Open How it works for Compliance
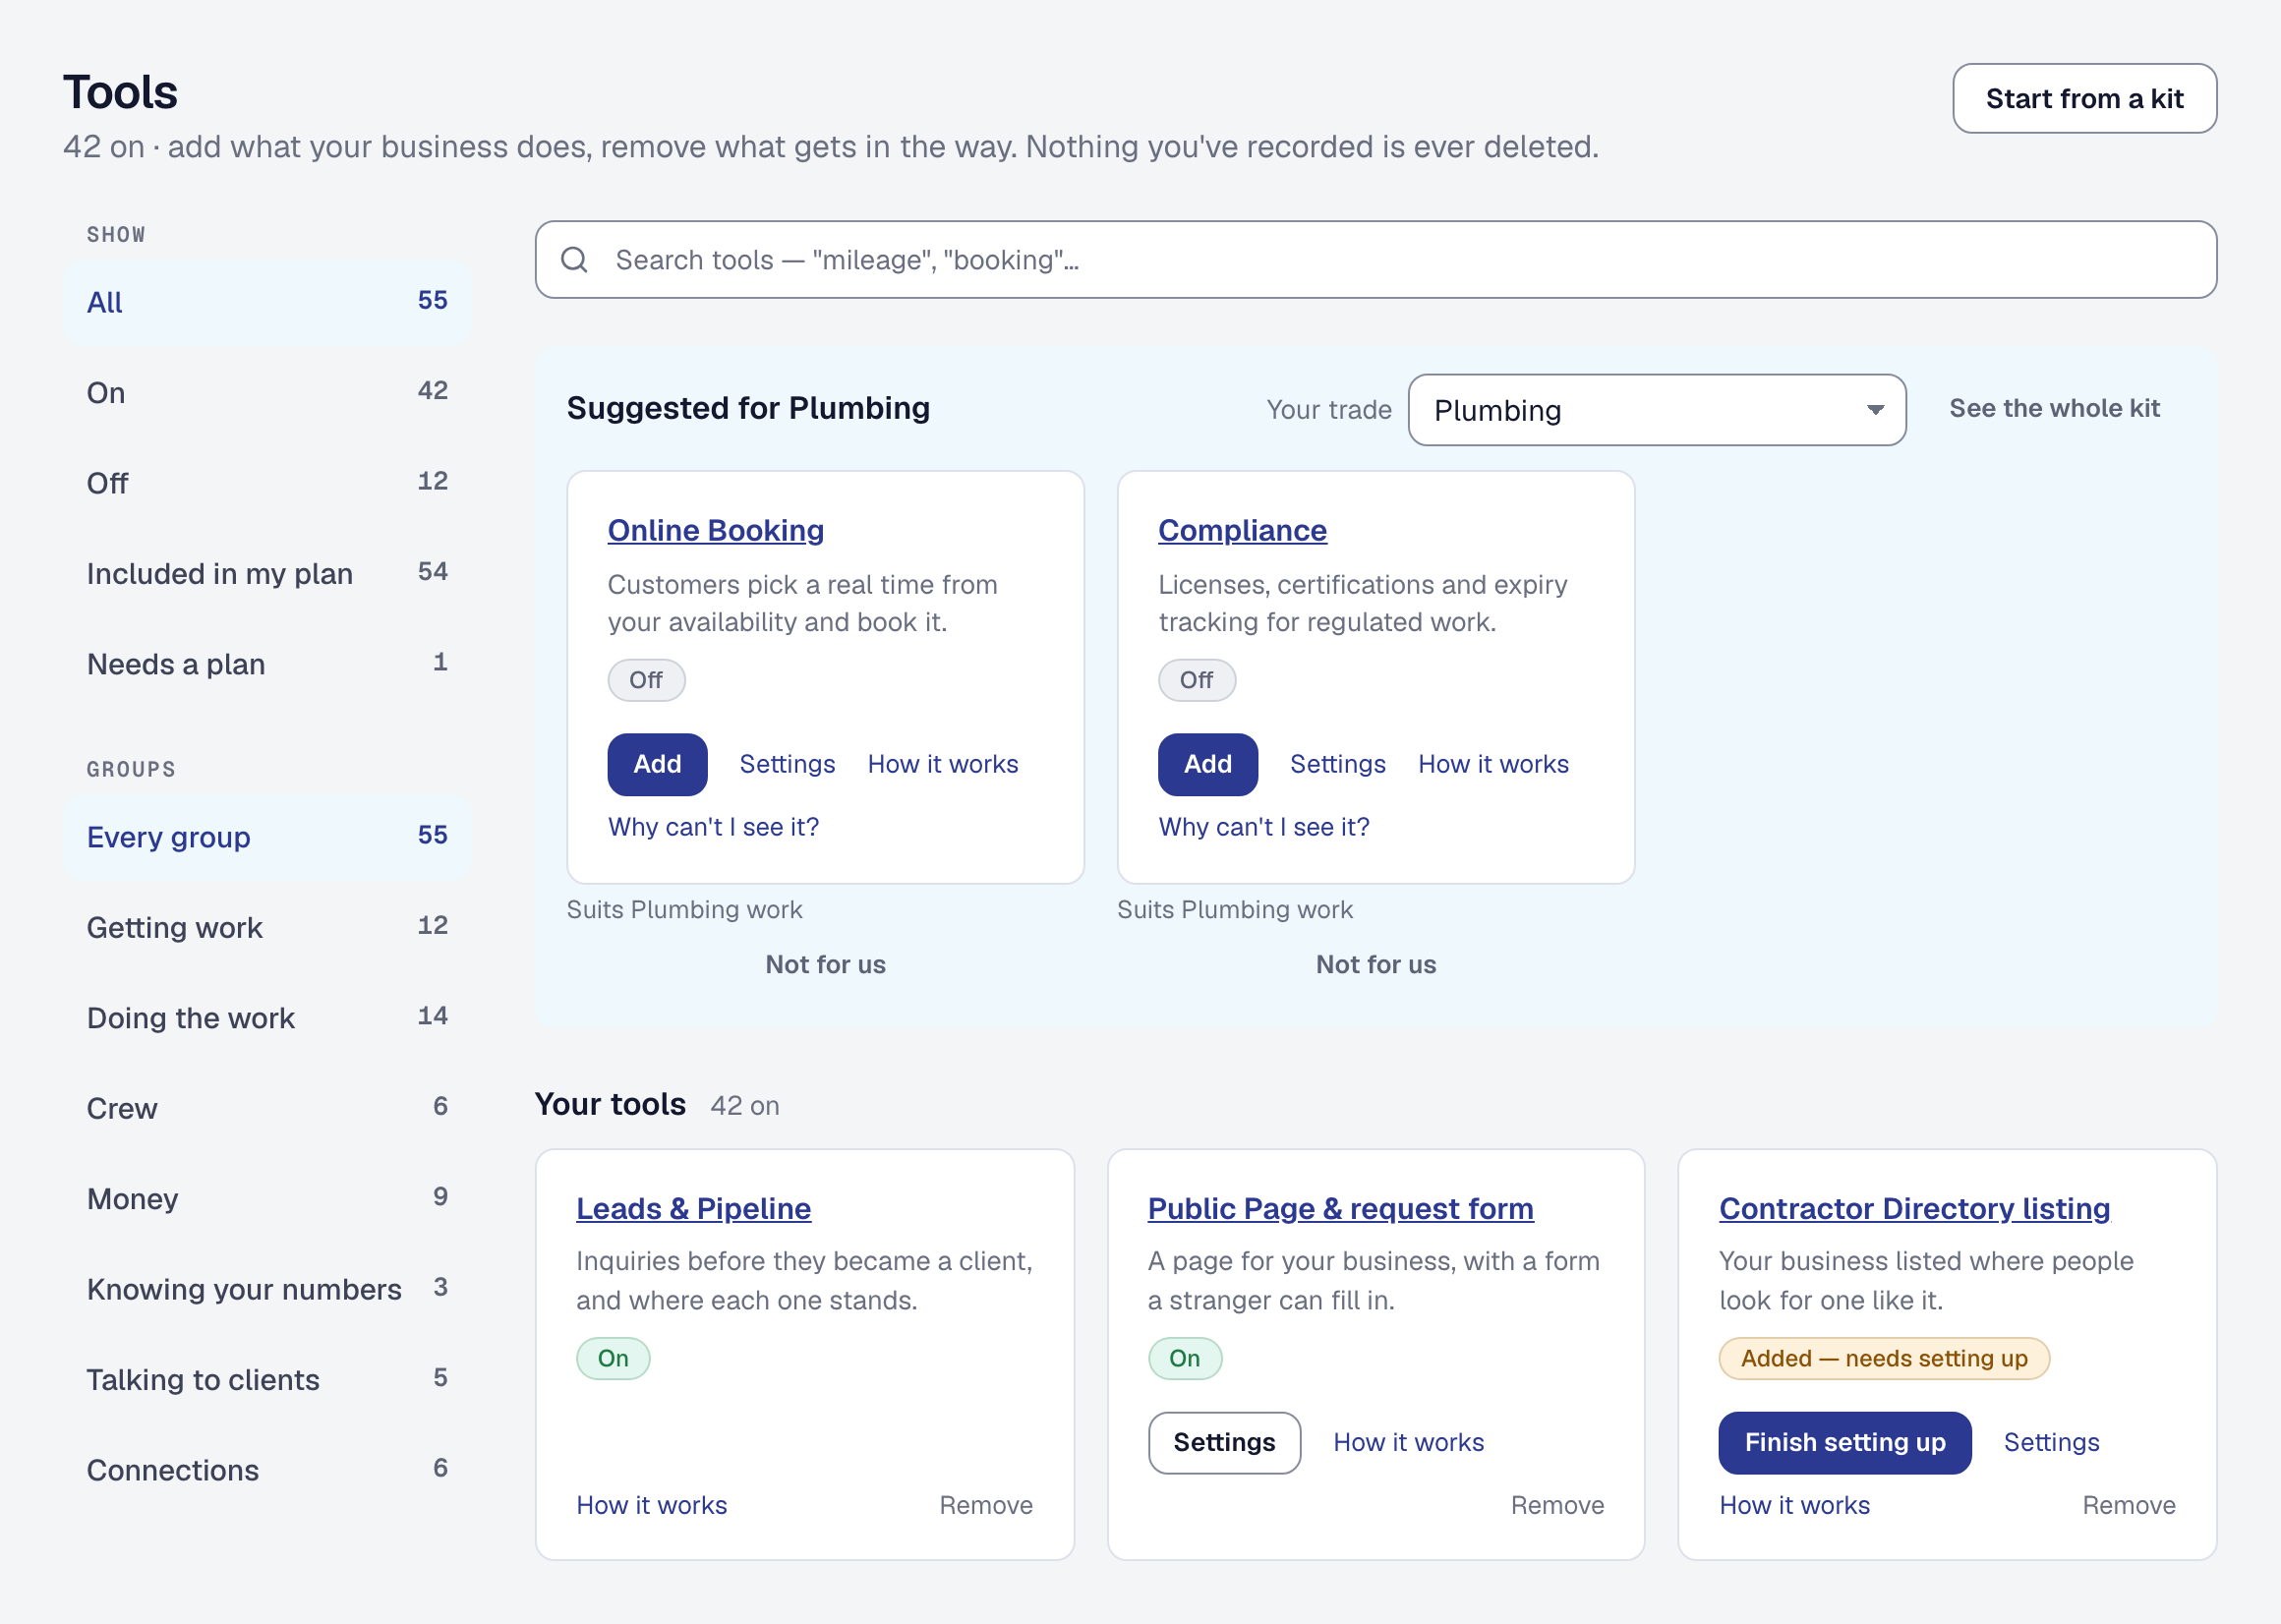 [x=1493, y=764]
